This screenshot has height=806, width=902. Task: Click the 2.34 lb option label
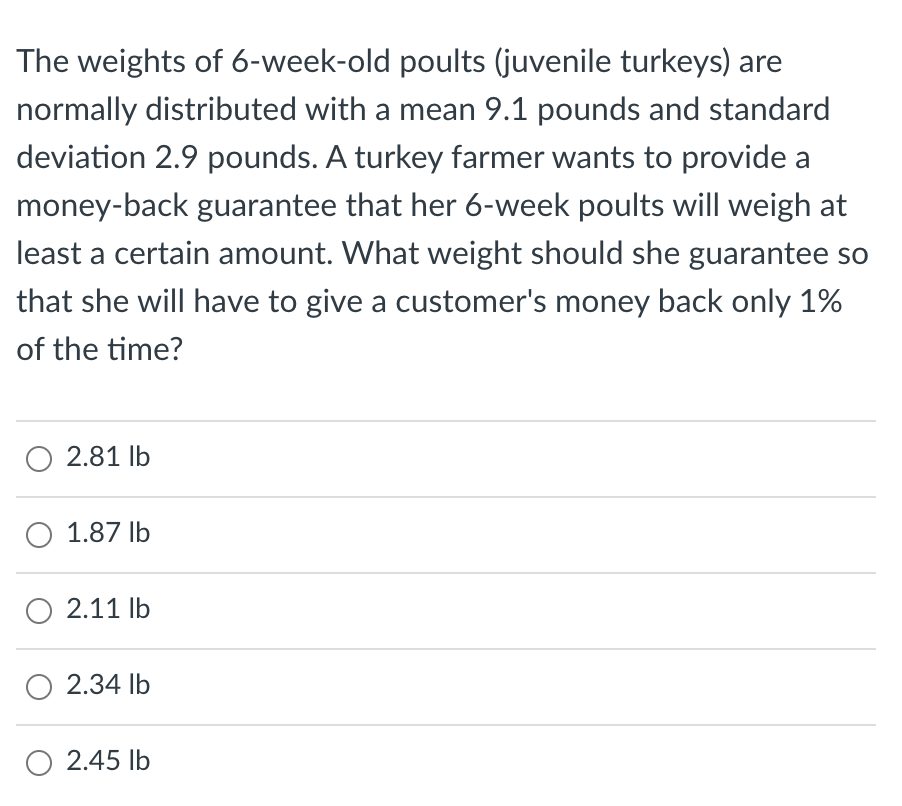coord(106,686)
